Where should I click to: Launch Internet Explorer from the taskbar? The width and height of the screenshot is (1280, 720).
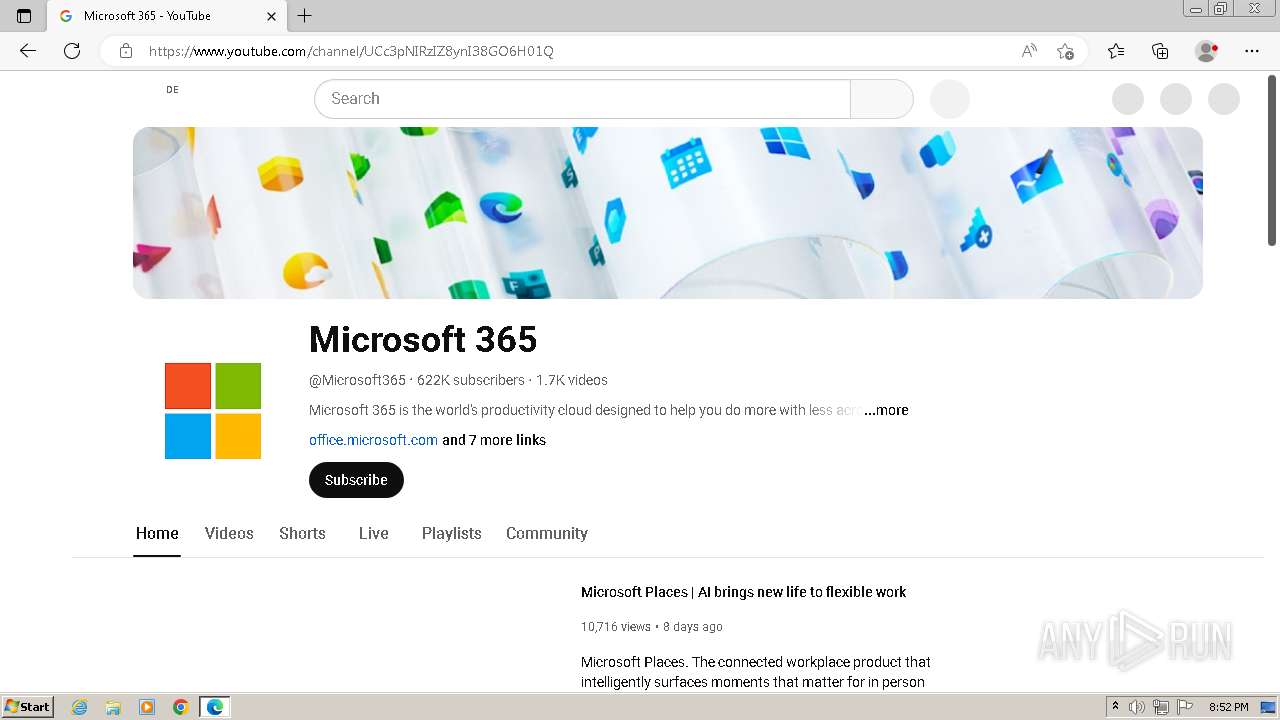[x=80, y=707]
